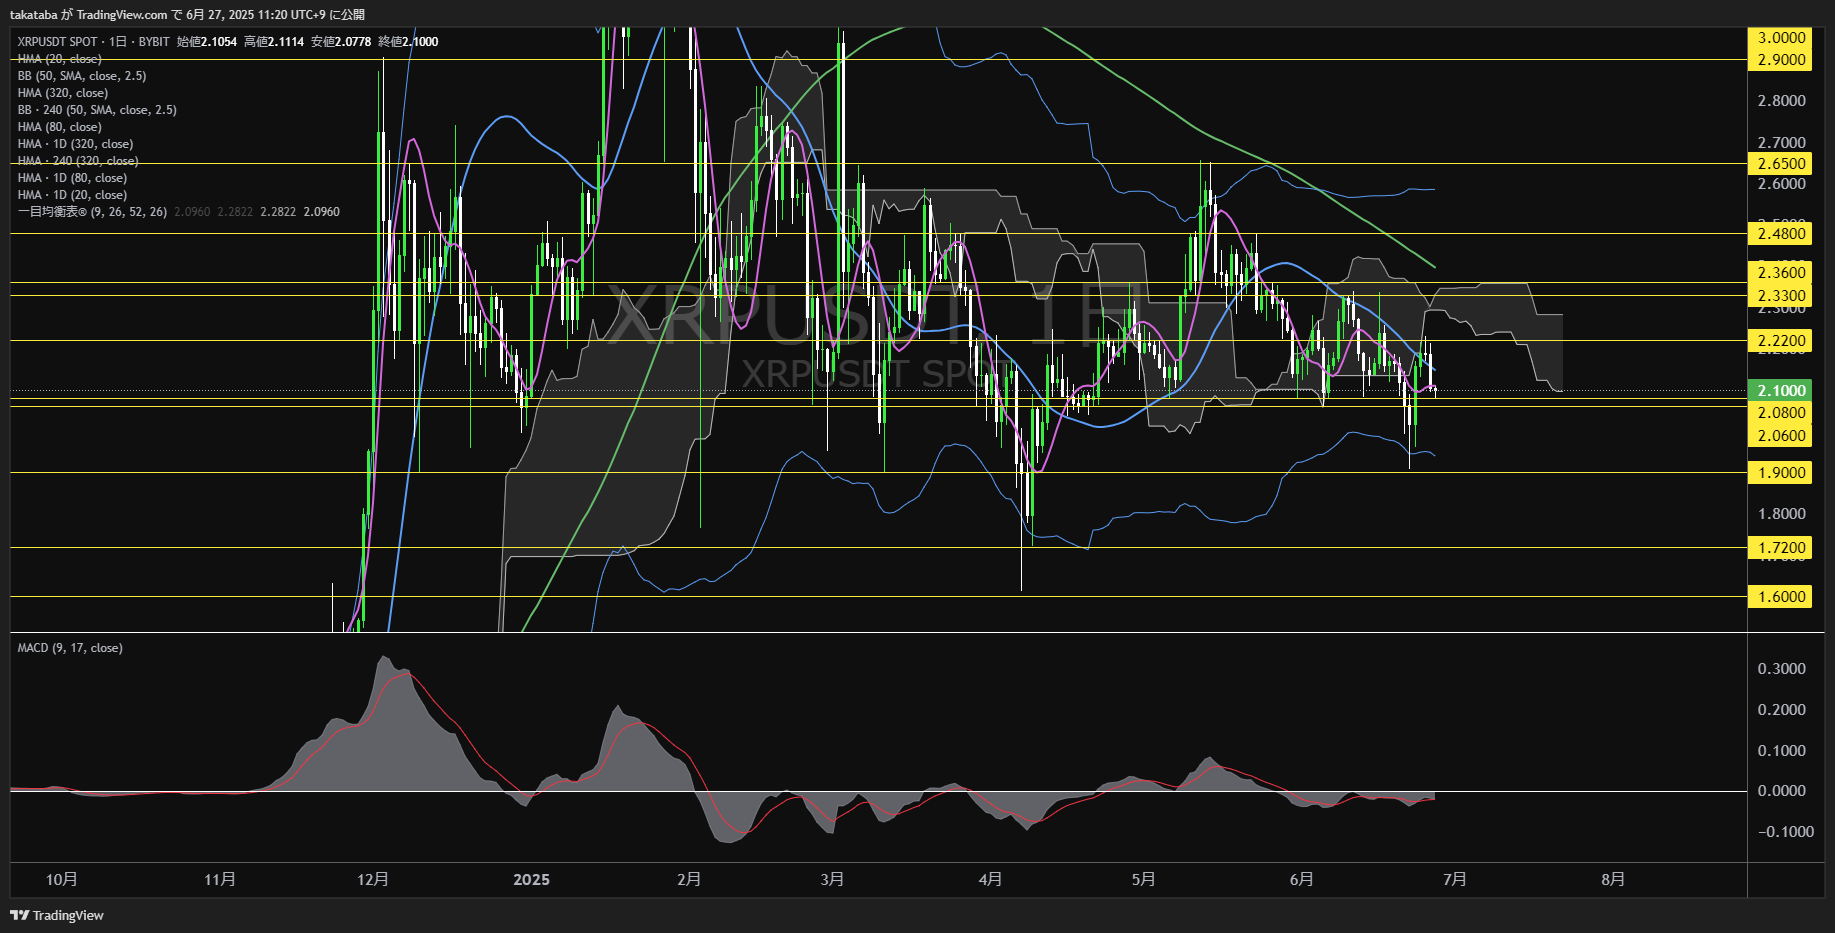Click the 2.4800 yellow price label
This screenshot has height=933, width=1835.
[x=1780, y=234]
